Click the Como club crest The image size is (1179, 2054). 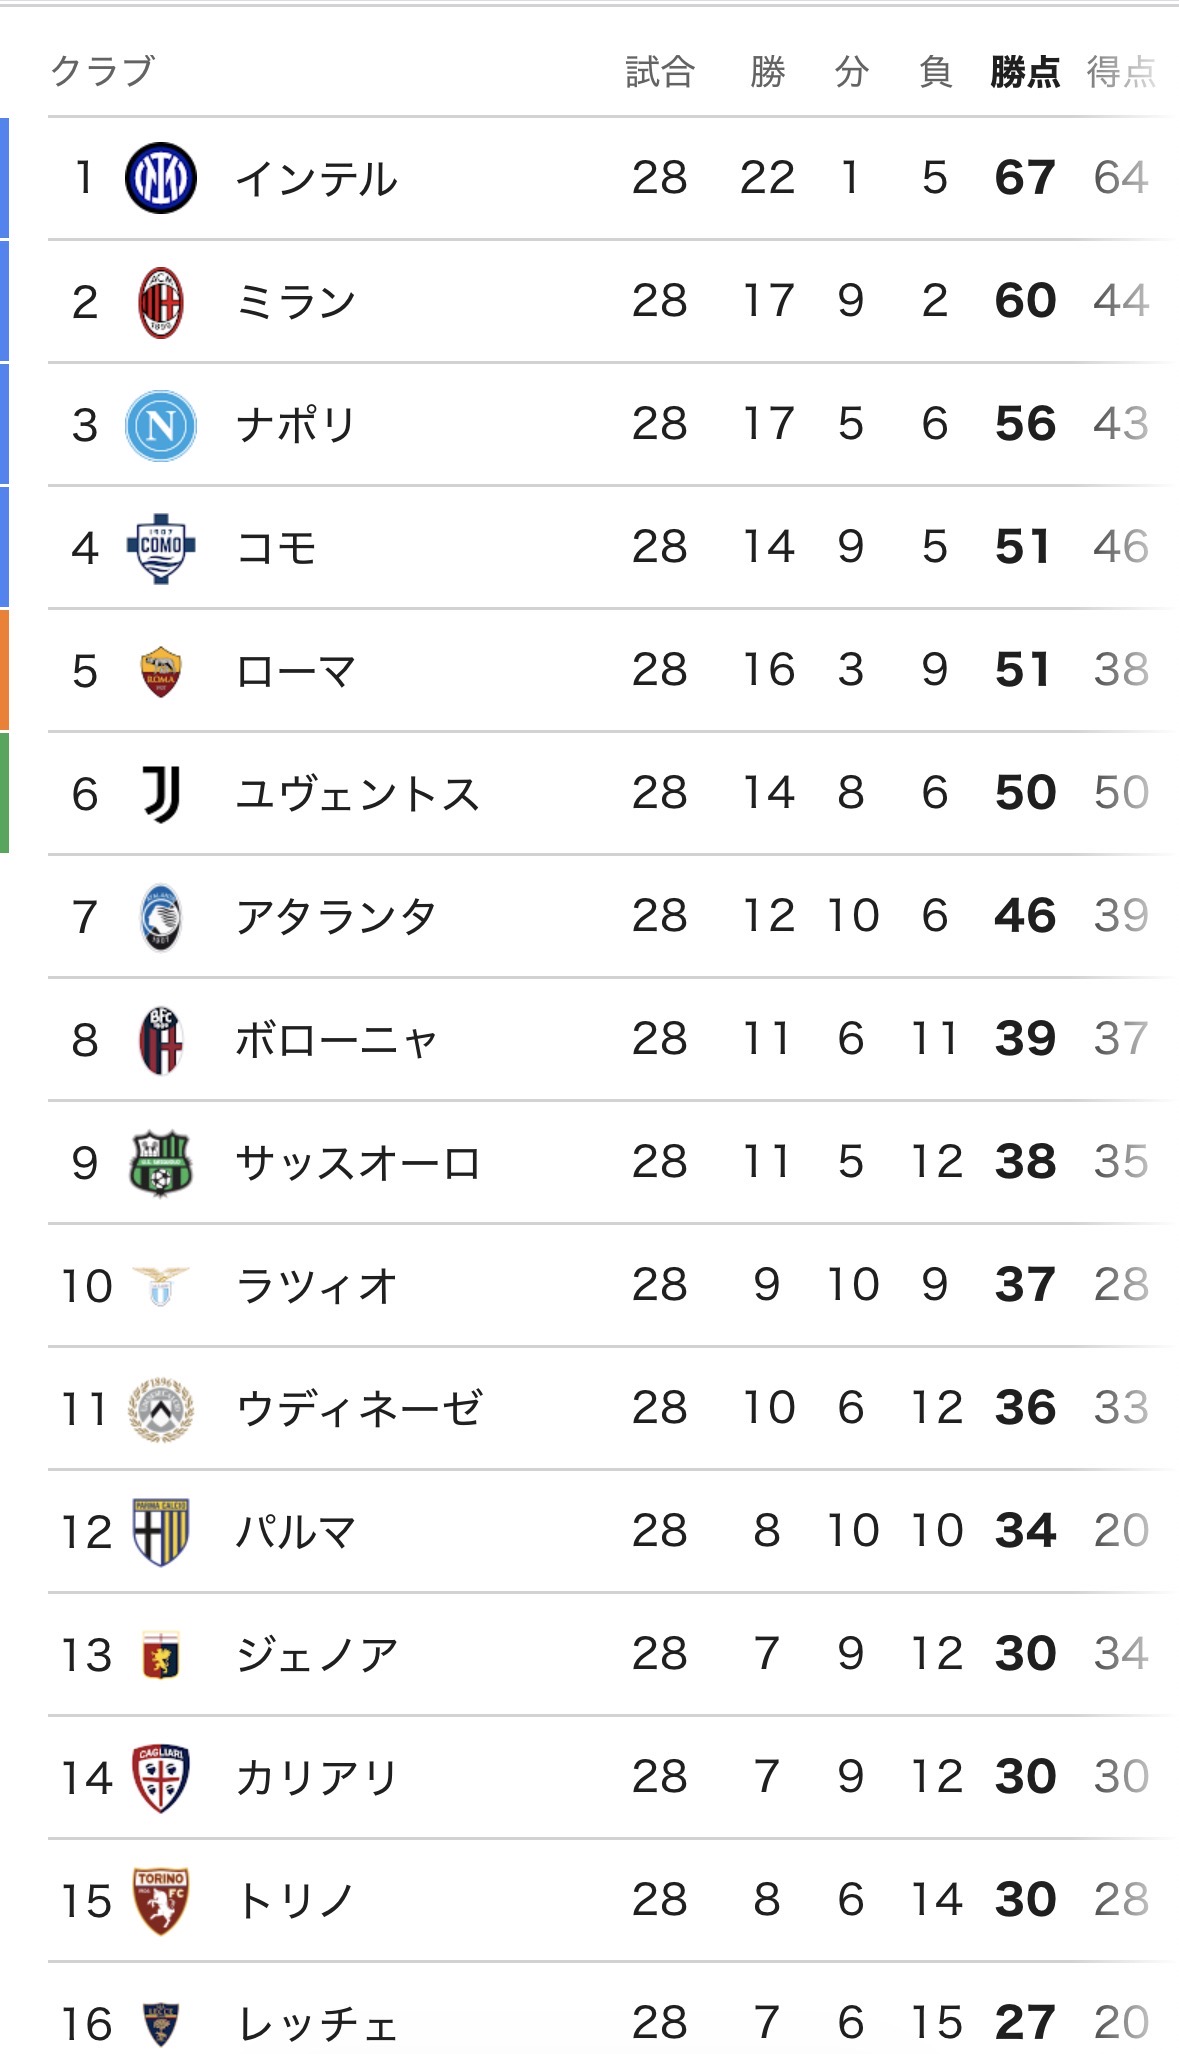coord(160,548)
